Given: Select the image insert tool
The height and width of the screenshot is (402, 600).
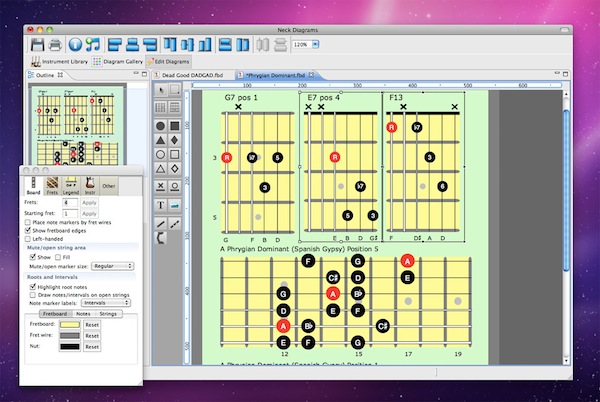Looking at the screenshot, I should pyautogui.click(x=175, y=205).
